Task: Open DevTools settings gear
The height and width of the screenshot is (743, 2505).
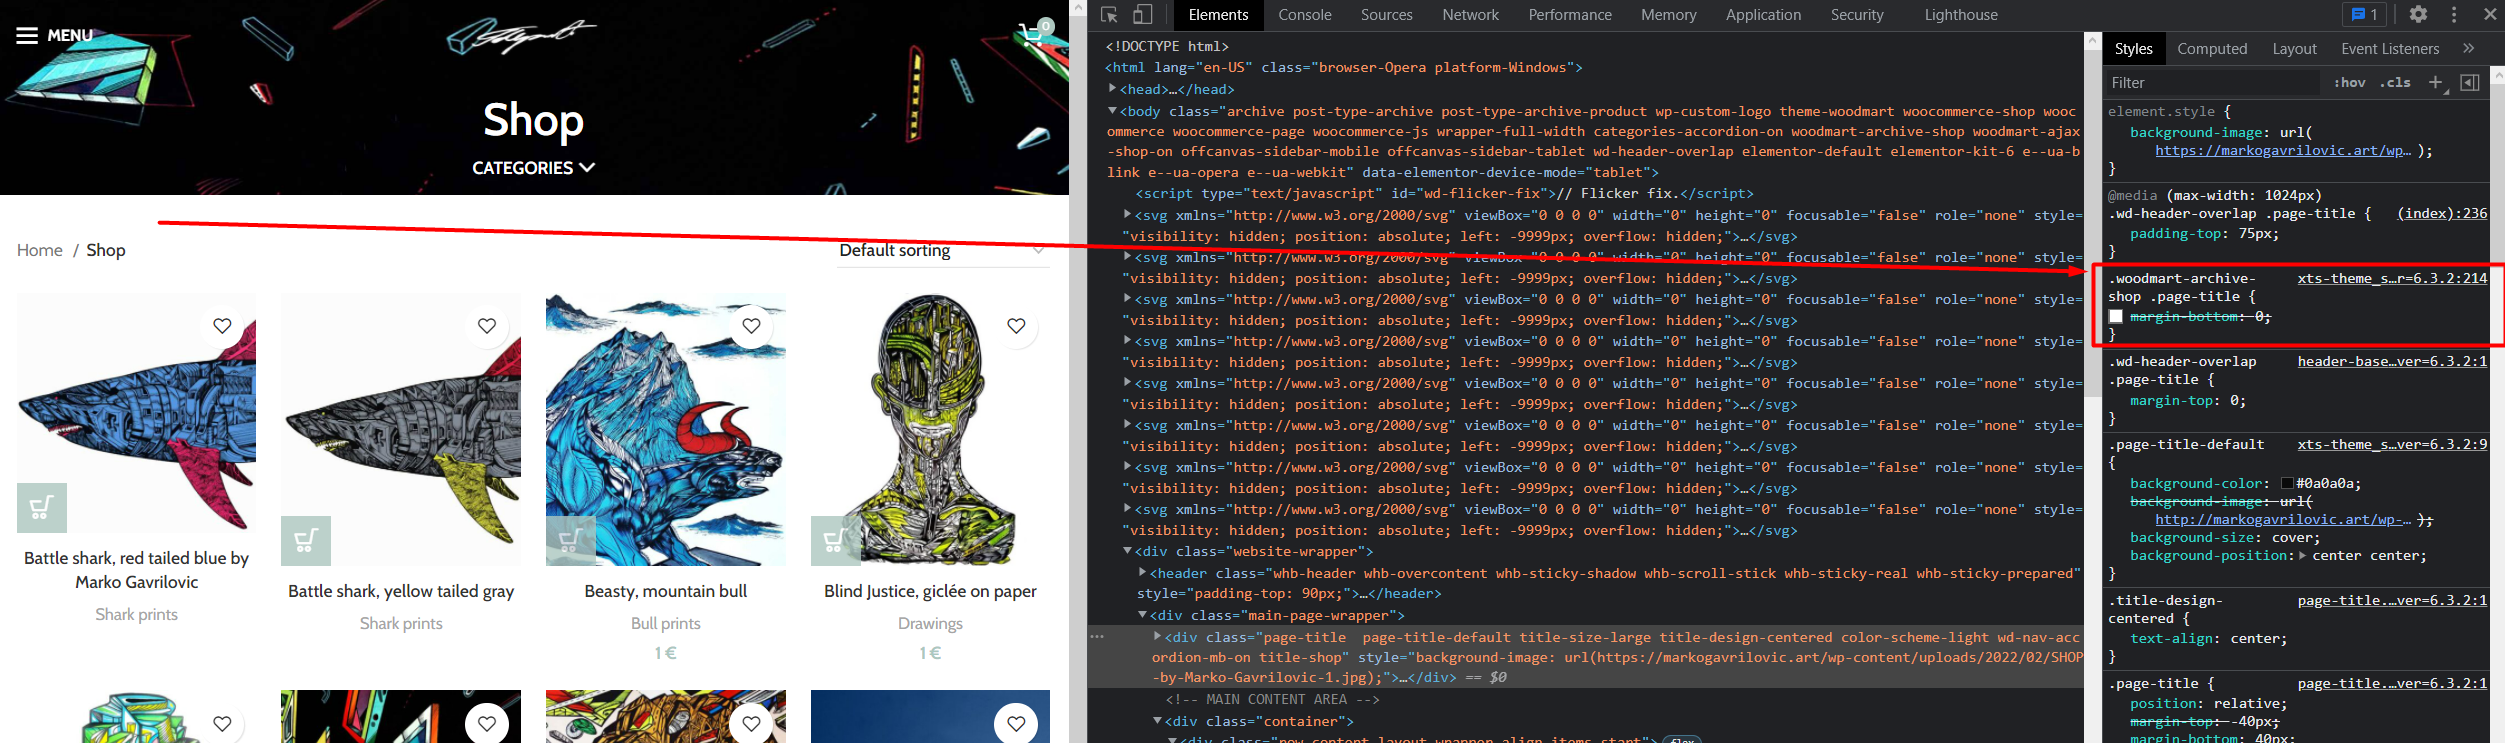Action: pos(2418,14)
